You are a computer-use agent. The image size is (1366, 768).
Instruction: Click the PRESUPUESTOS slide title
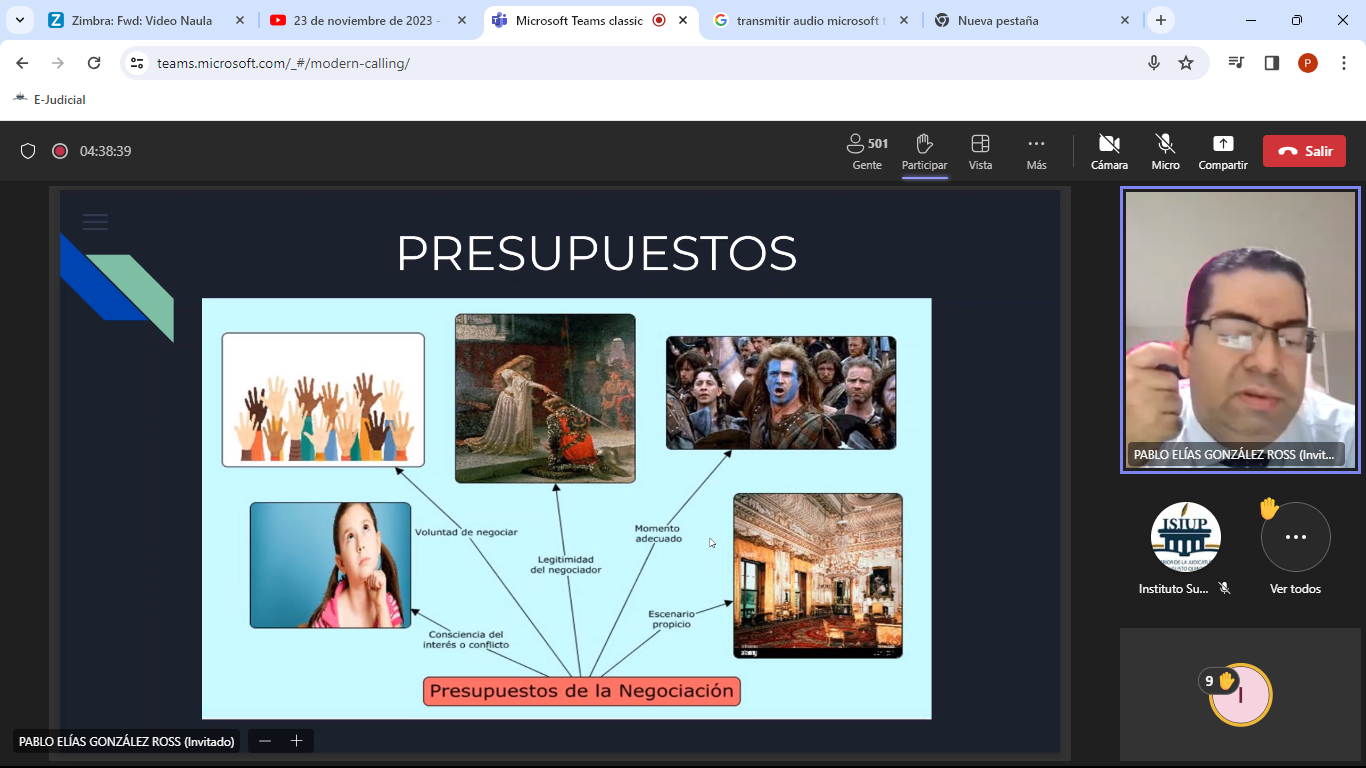point(597,254)
